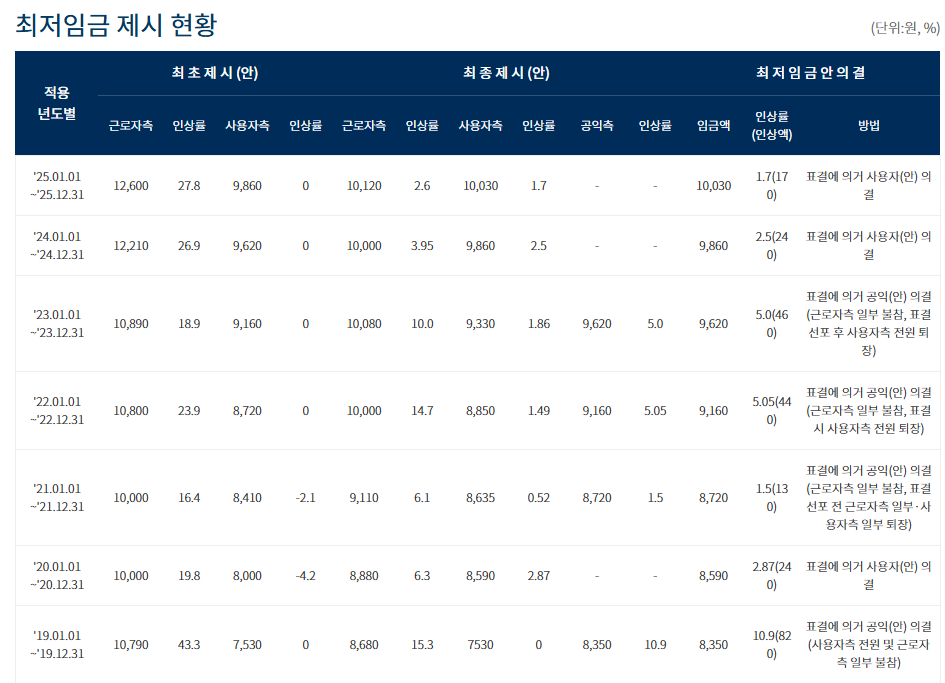The width and height of the screenshot is (945, 683).
Task: Select the 10.9(820) decision rate cell
Action: (771, 644)
